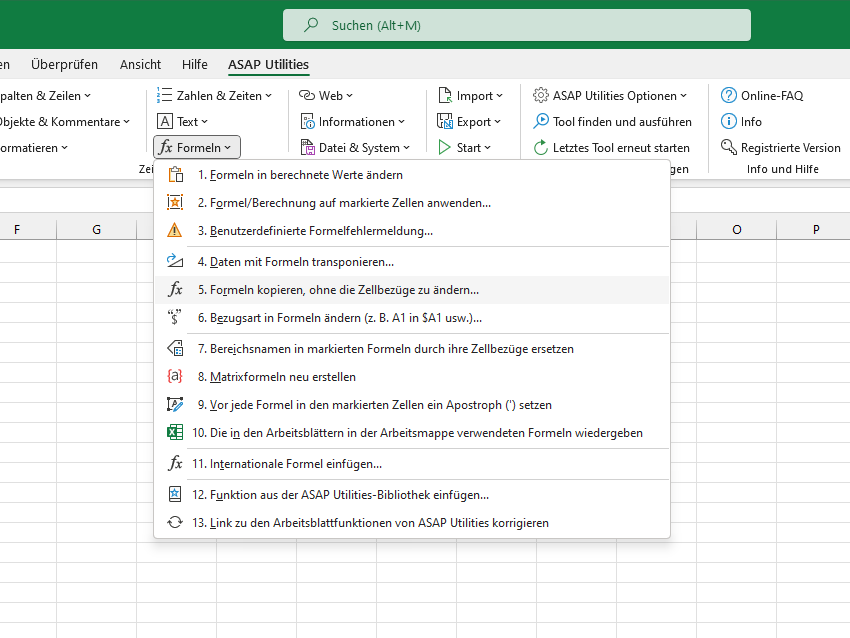Expand the Objekte & Kommentare dropdown
The width and height of the screenshot is (850, 638).
pyautogui.click(x=65, y=121)
